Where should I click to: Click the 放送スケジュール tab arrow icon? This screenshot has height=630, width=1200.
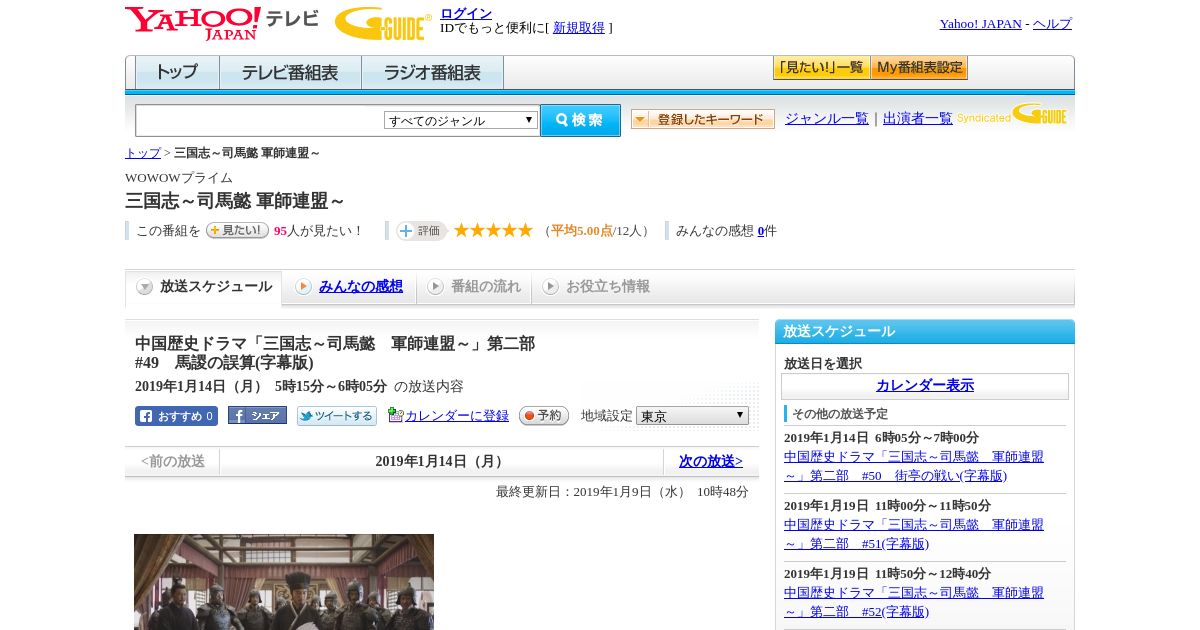[x=145, y=287]
